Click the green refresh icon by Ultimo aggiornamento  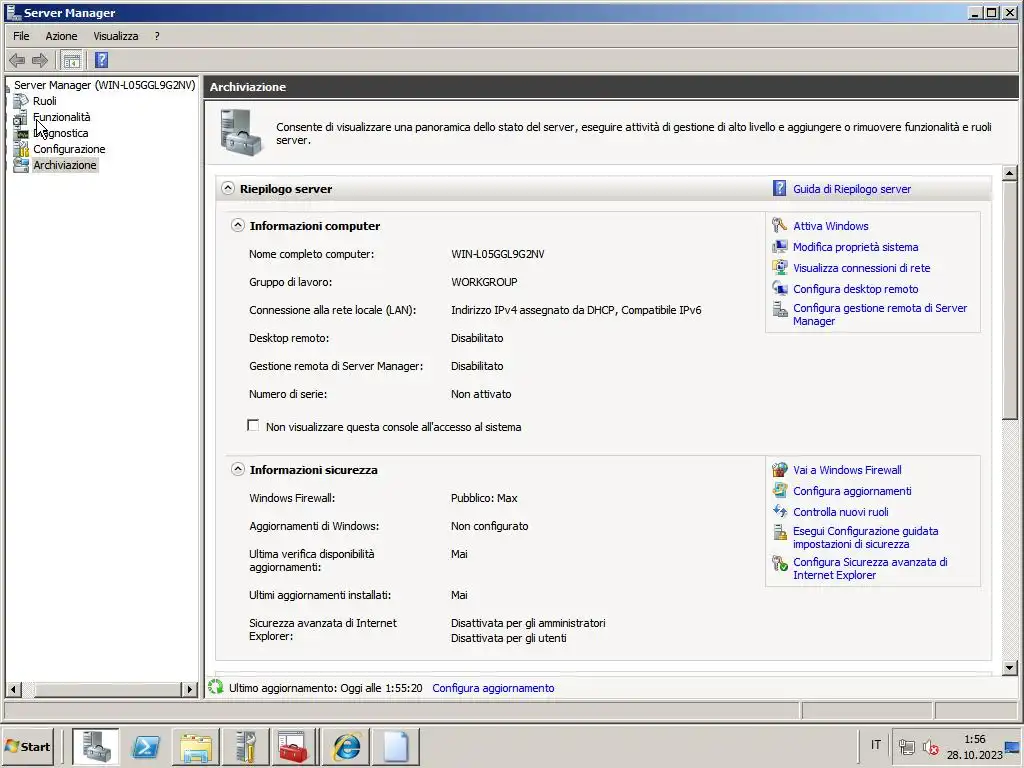216,687
